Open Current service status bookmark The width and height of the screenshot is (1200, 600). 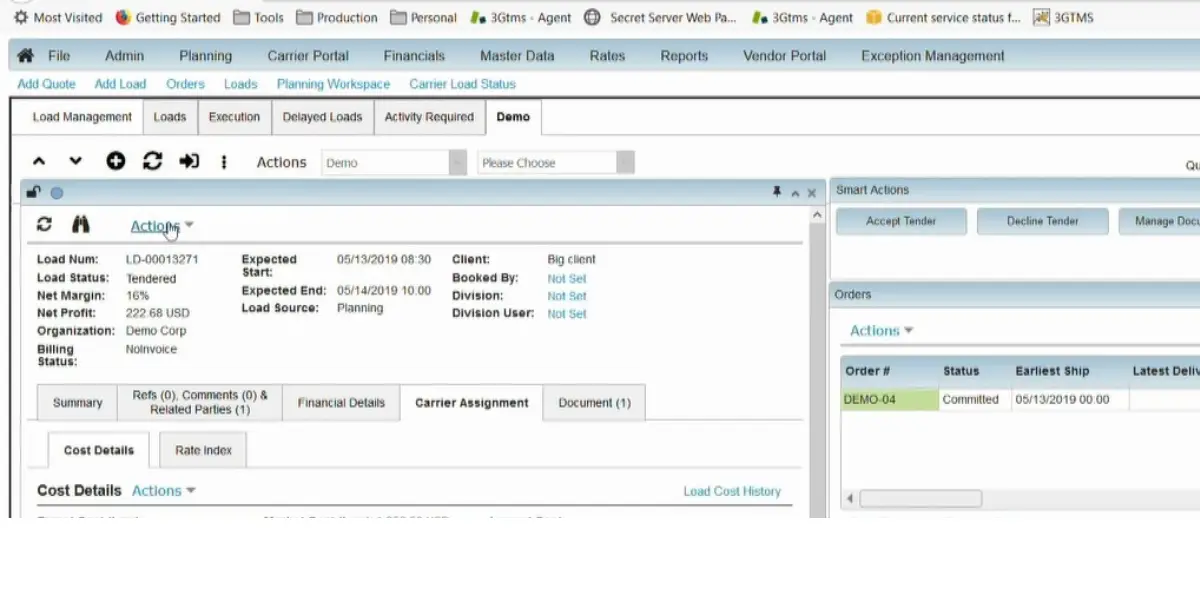tap(943, 17)
